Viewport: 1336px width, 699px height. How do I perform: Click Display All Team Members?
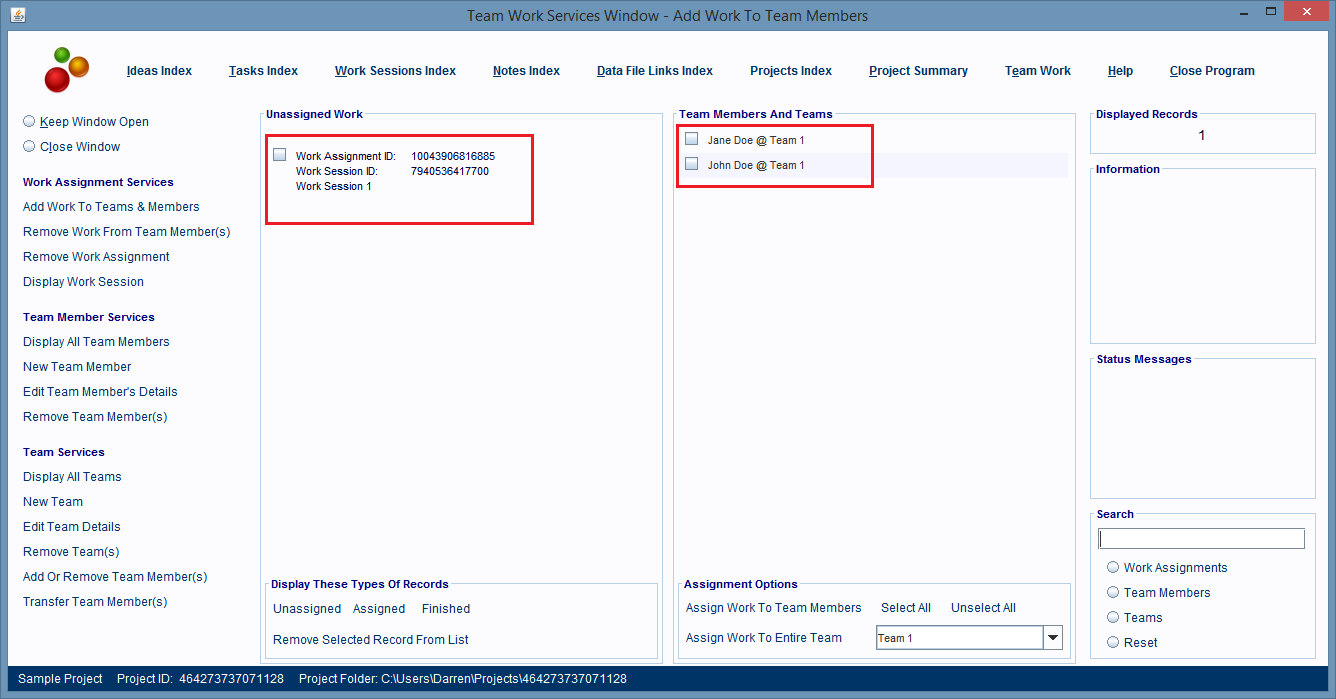[96, 342]
